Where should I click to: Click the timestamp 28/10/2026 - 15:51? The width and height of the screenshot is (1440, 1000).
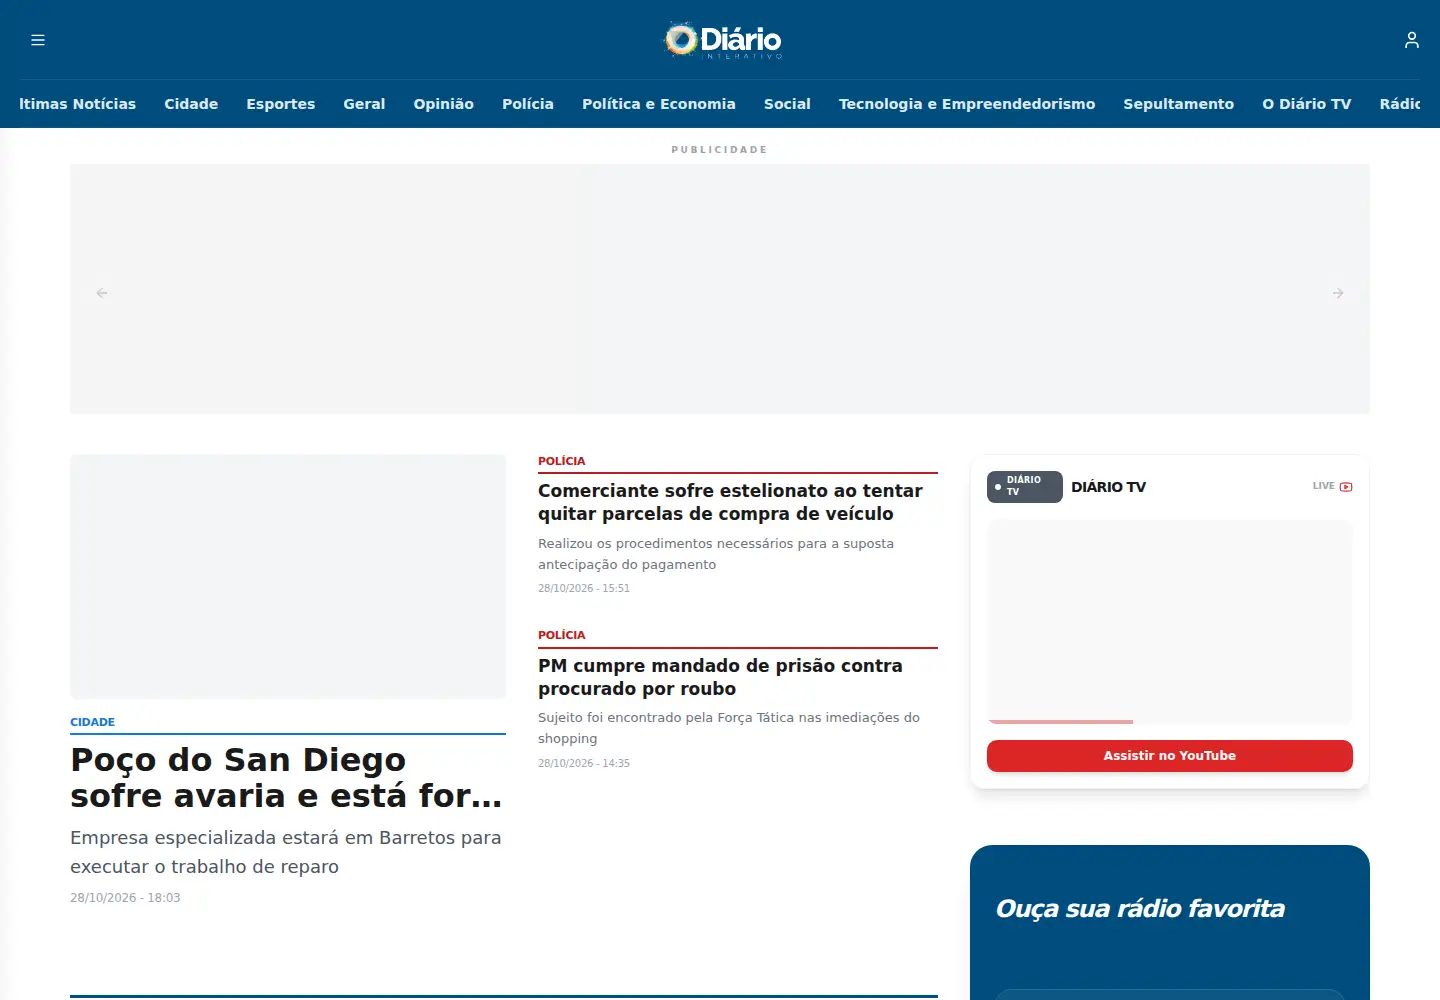pyautogui.click(x=584, y=588)
